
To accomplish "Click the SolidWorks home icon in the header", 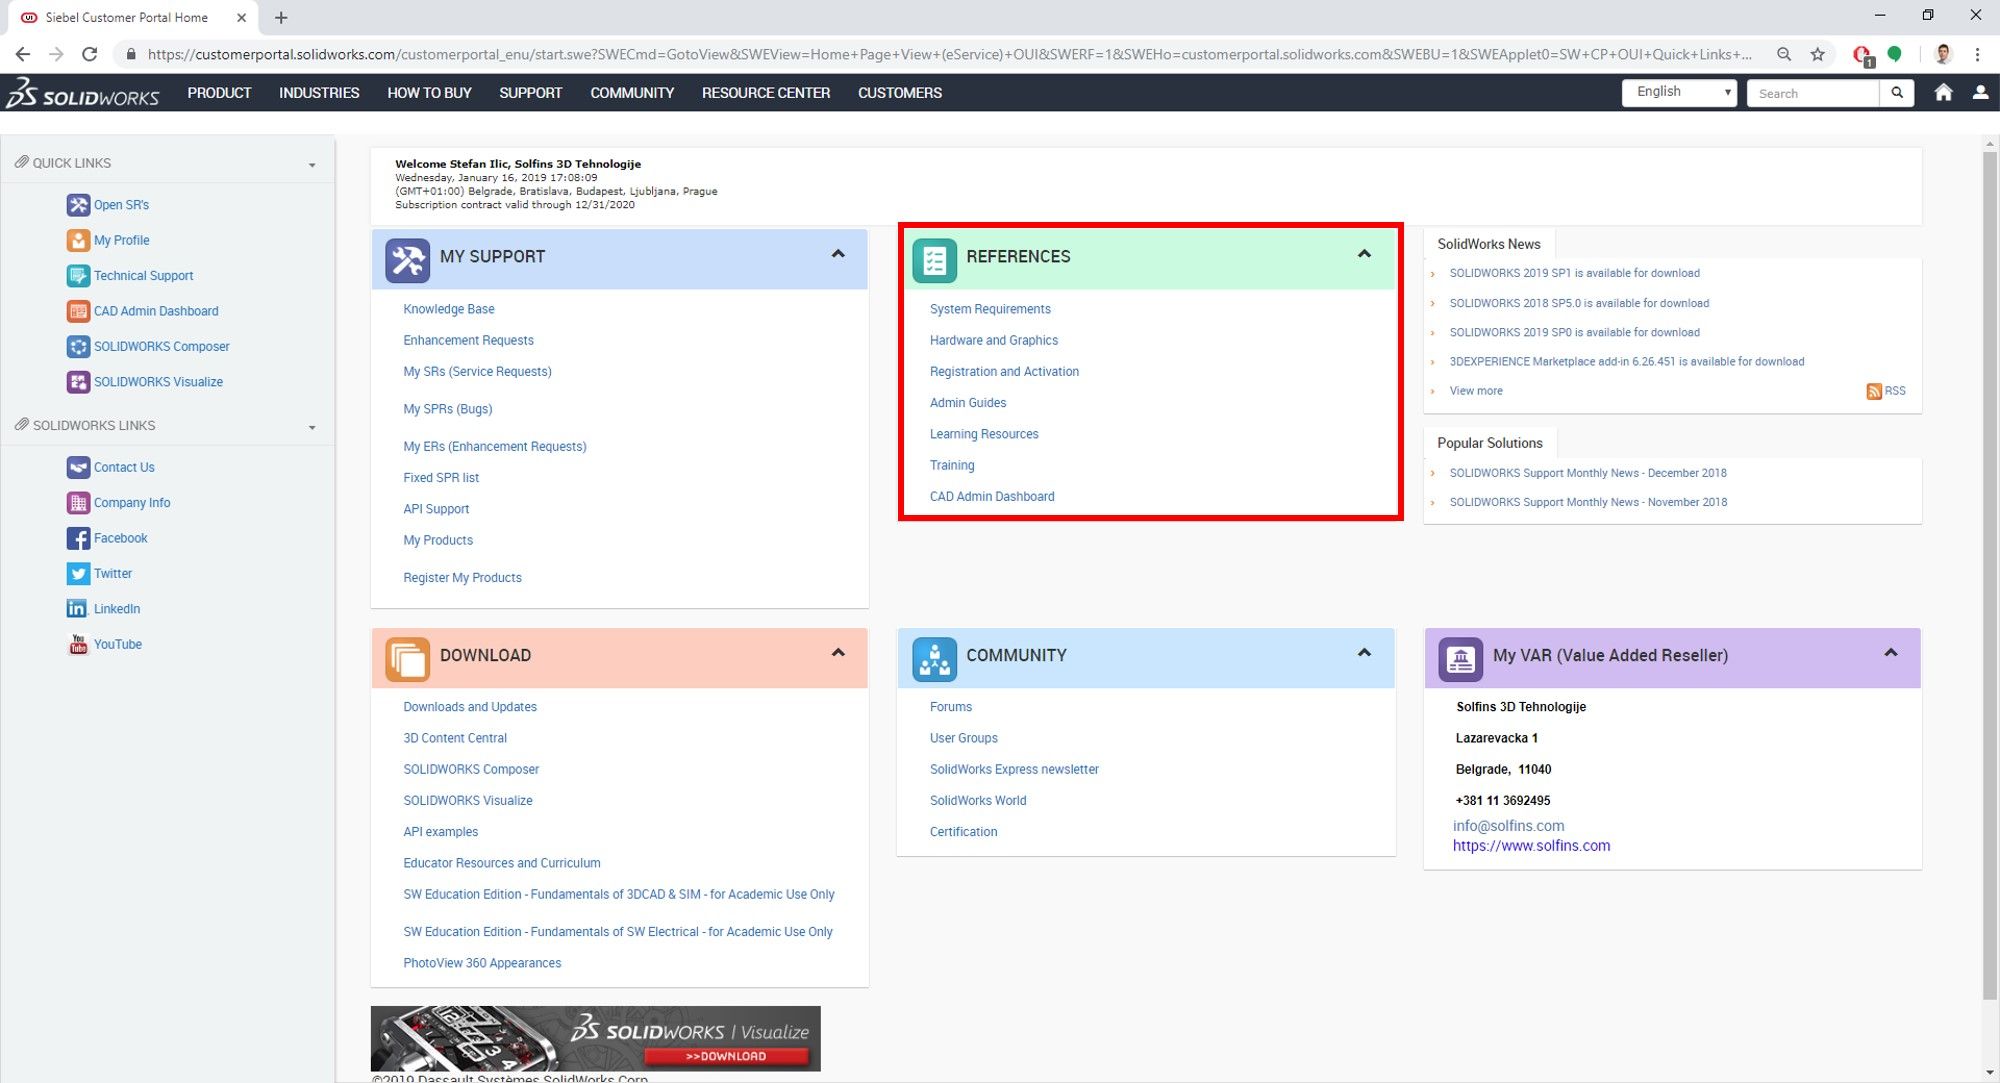I will tap(1943, 92).
